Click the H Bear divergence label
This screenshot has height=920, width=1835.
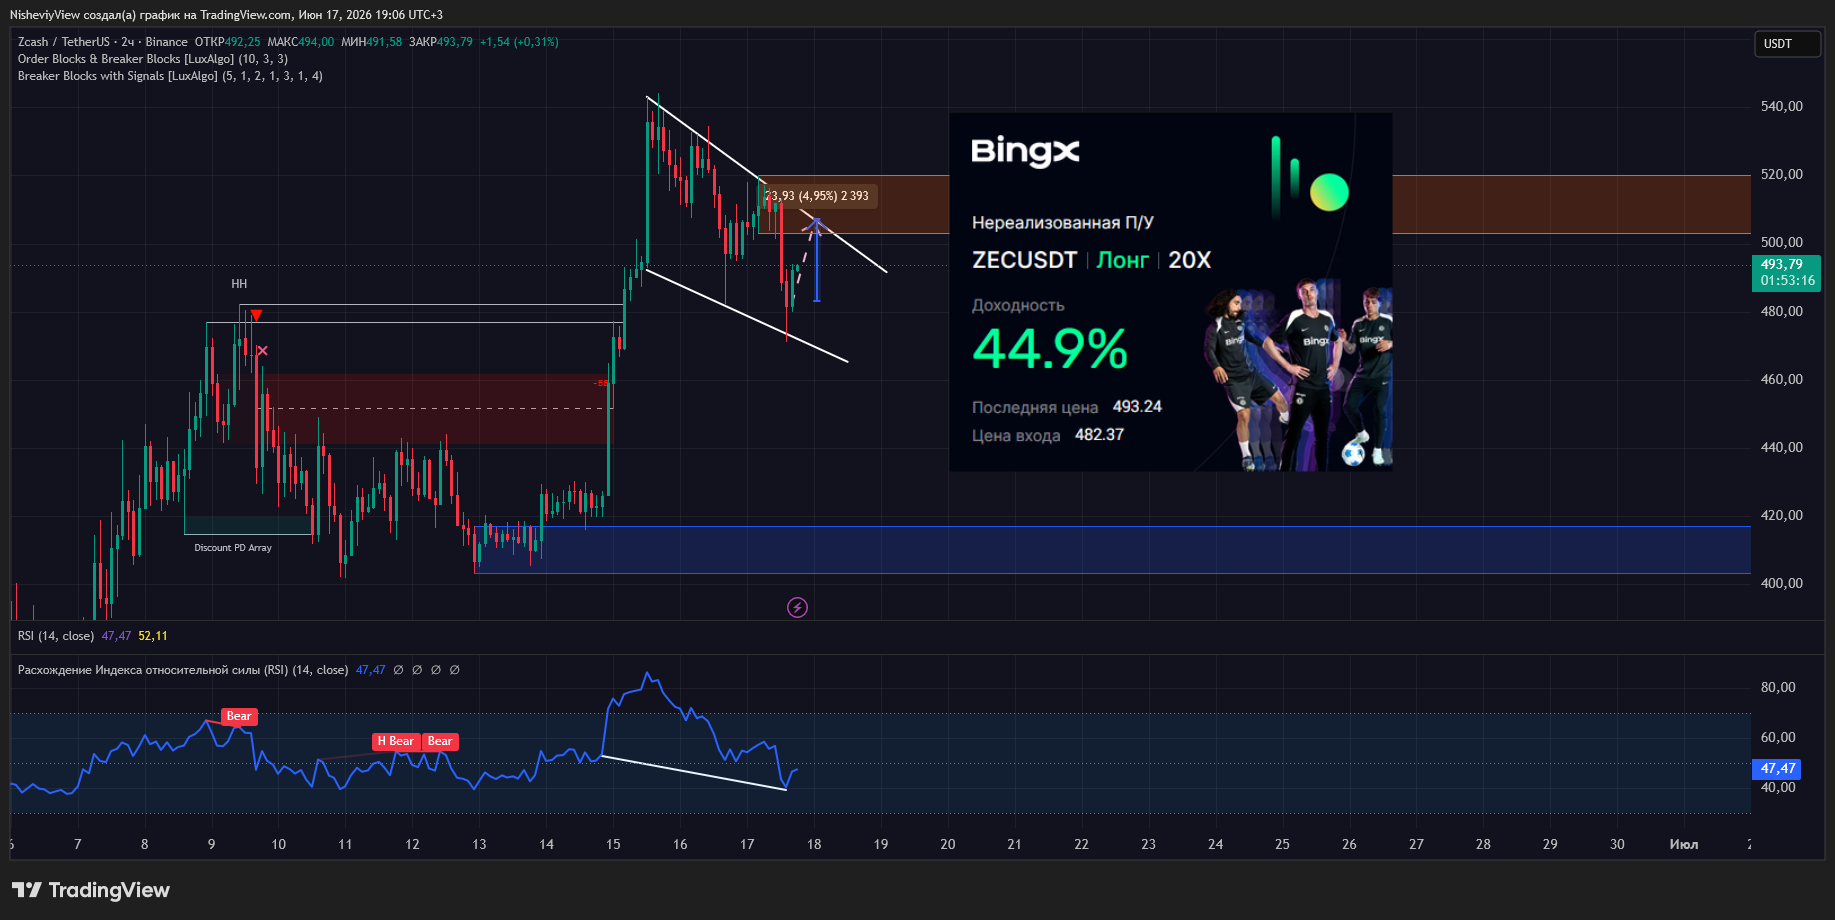coord(395,741)
